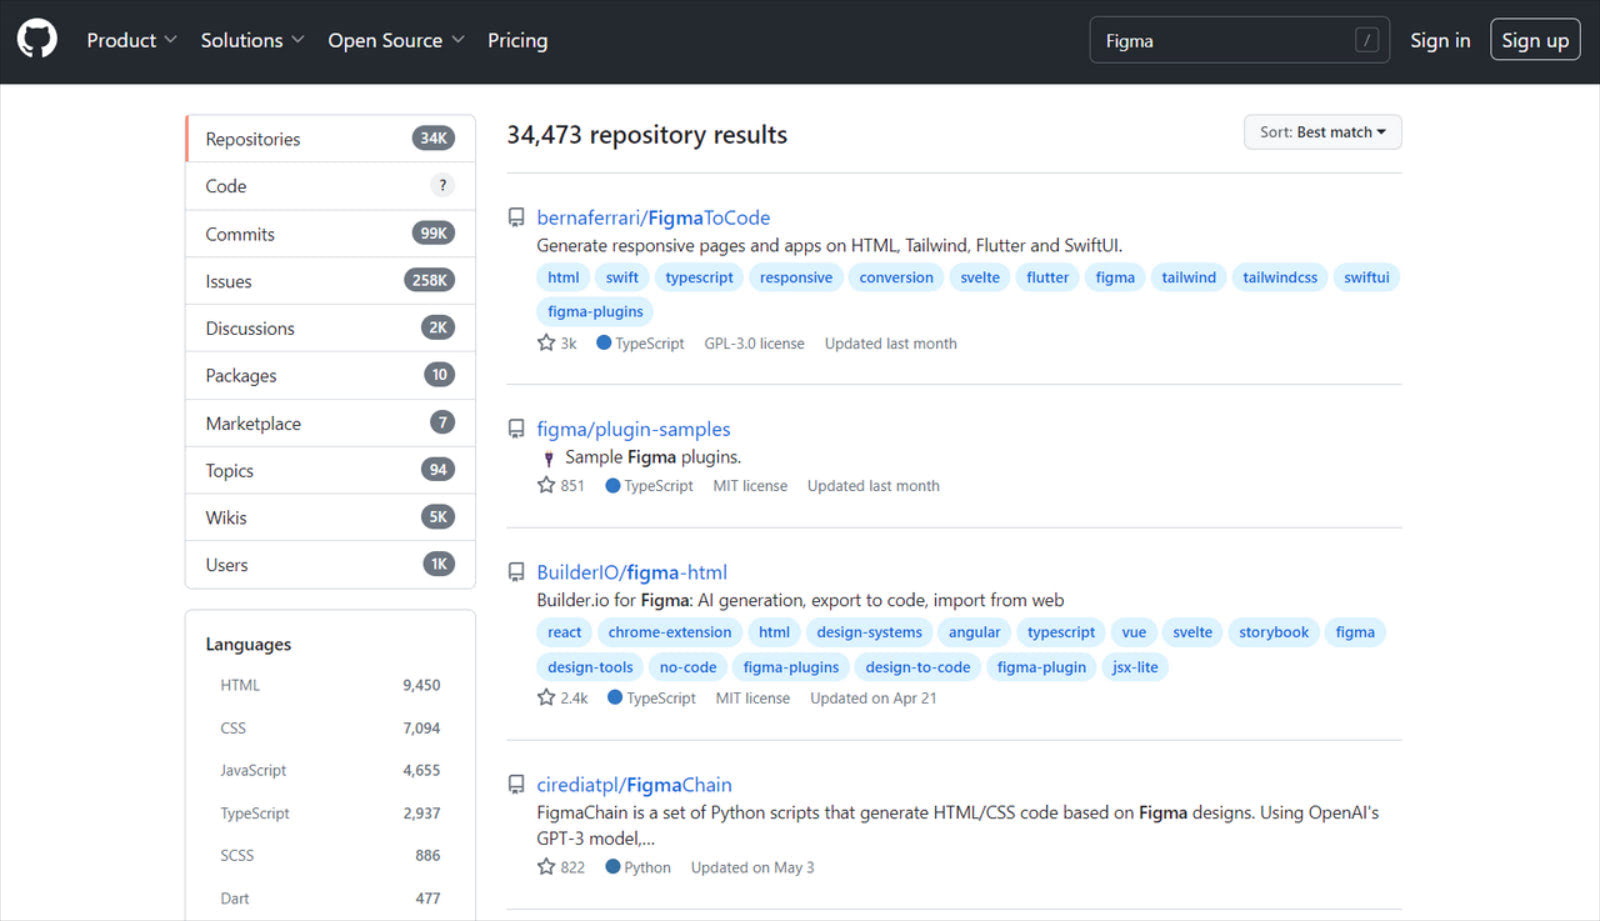The height and width of the screenshot is (921, 1600).
Task: Select Topics search results
Action: click(x=330, y=470)
